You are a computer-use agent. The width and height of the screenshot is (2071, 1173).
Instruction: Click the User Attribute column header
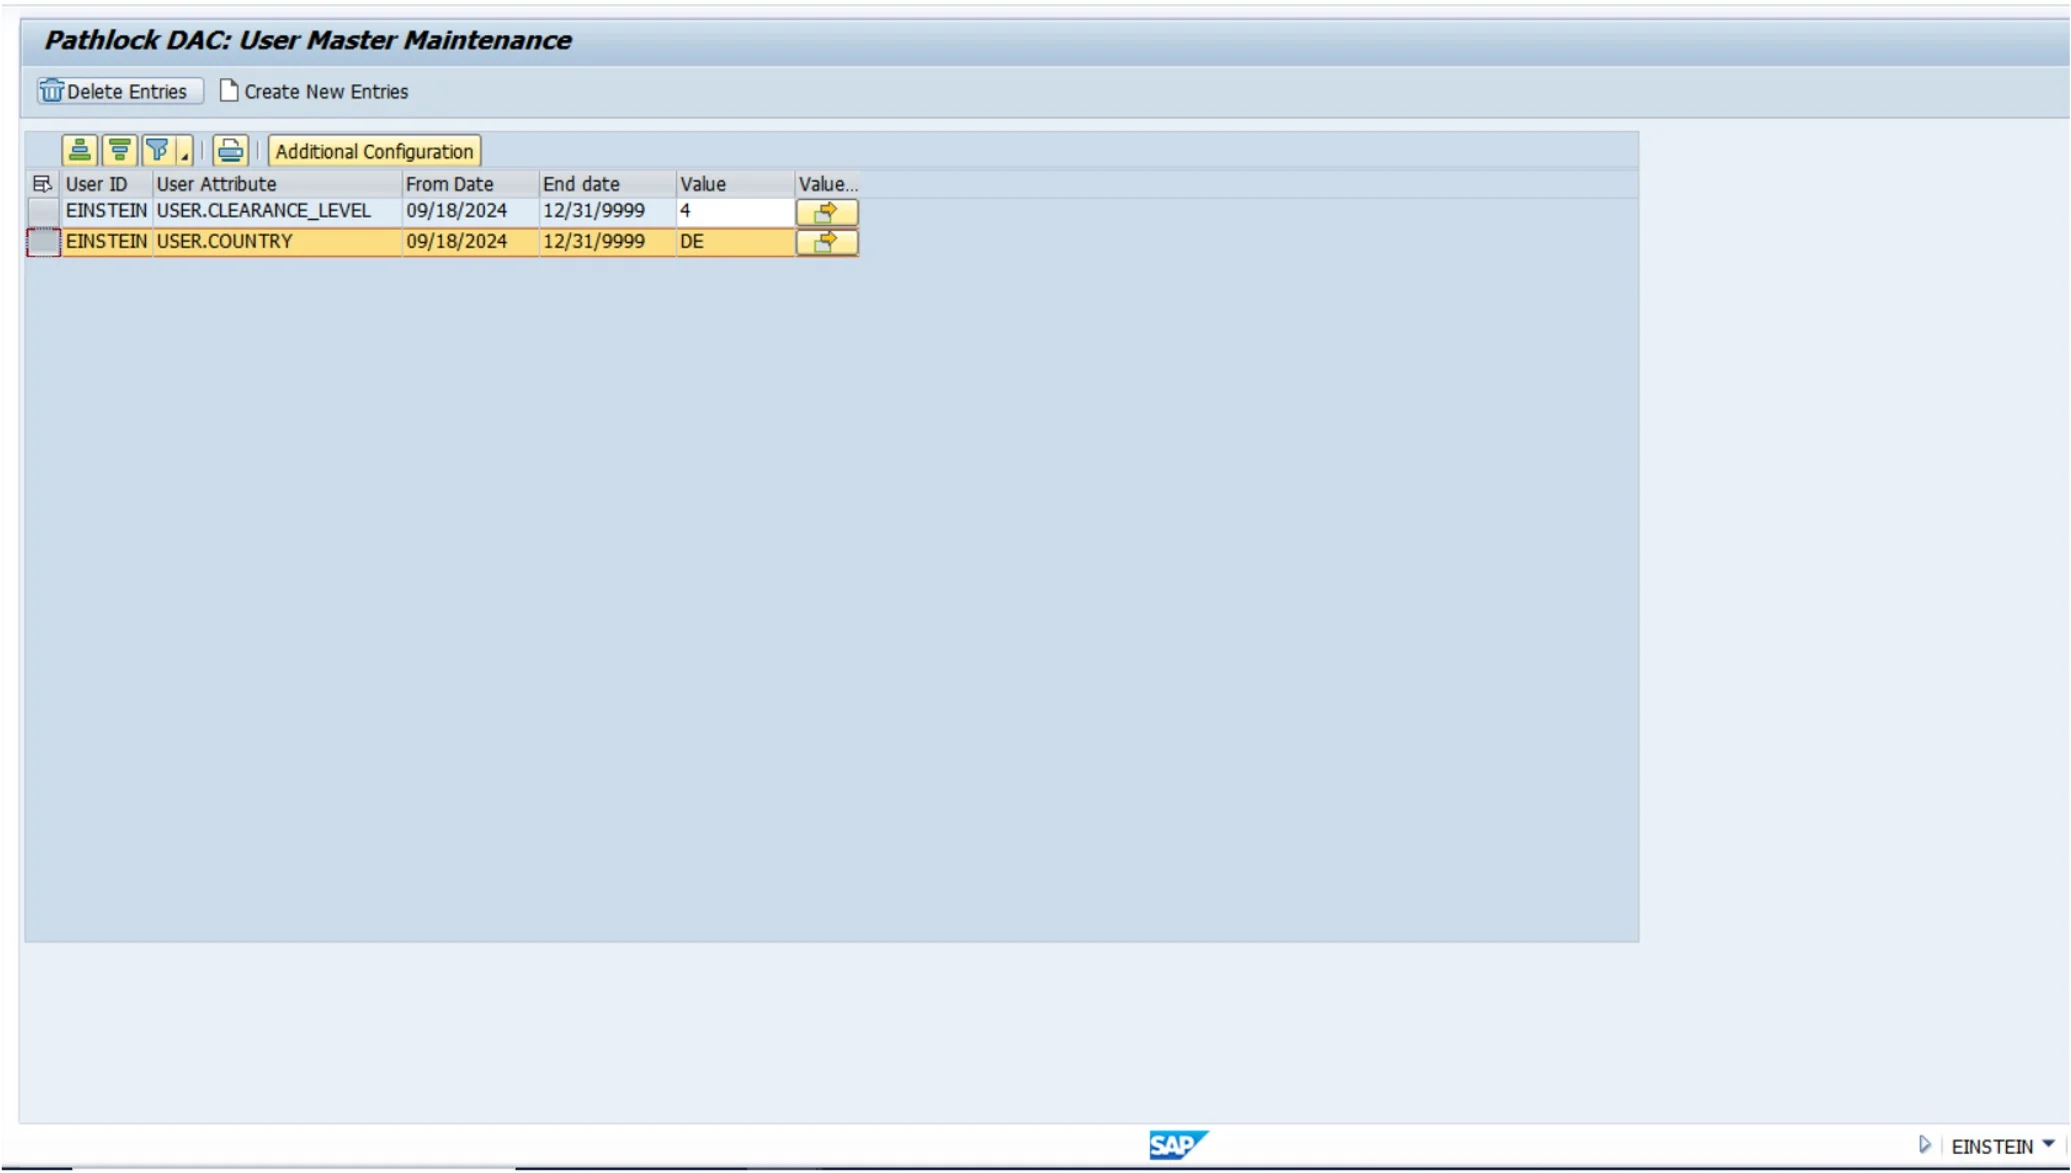[x=277, y=184]
